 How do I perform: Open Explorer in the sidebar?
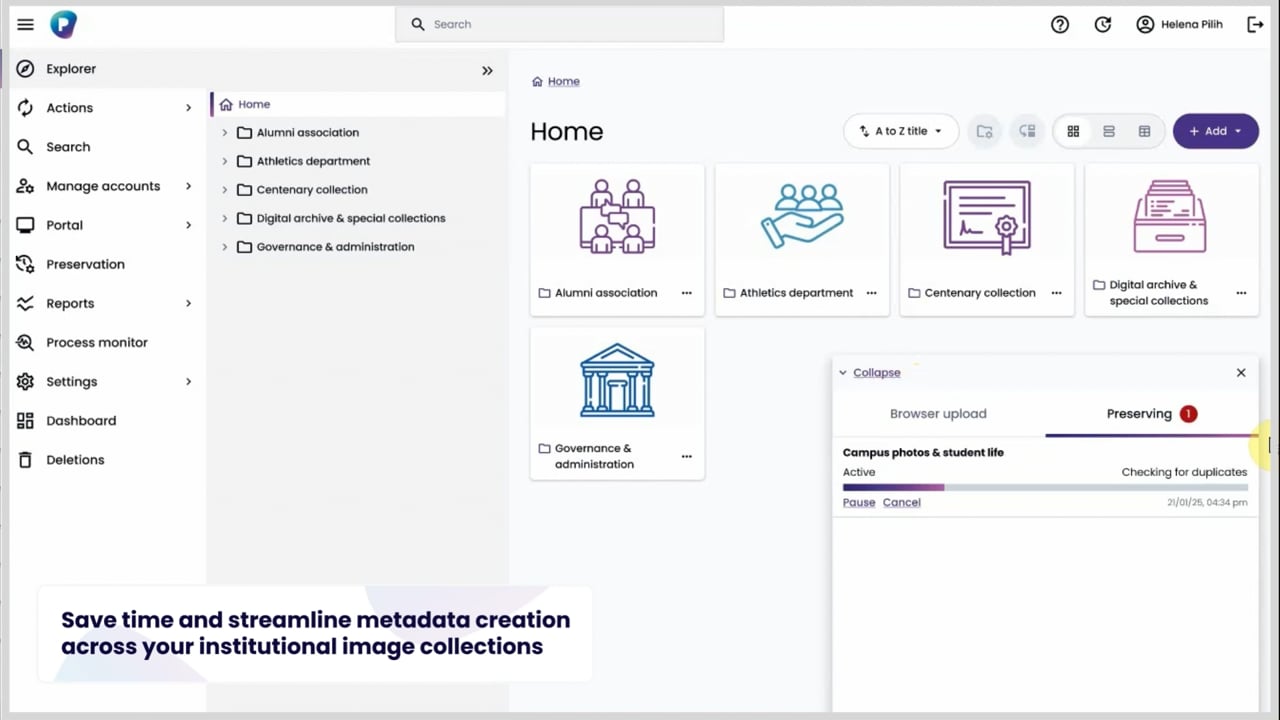(70, 69)
